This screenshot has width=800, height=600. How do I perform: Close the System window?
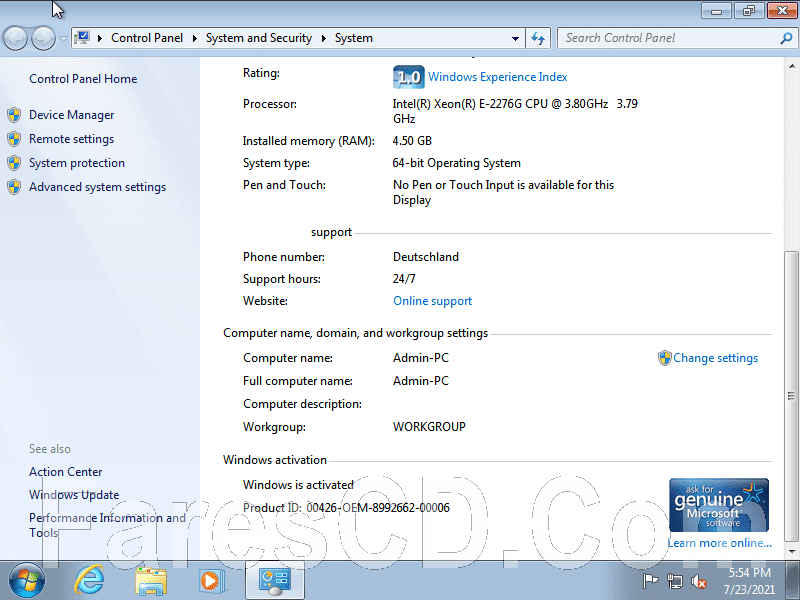(x=782, y=11)
